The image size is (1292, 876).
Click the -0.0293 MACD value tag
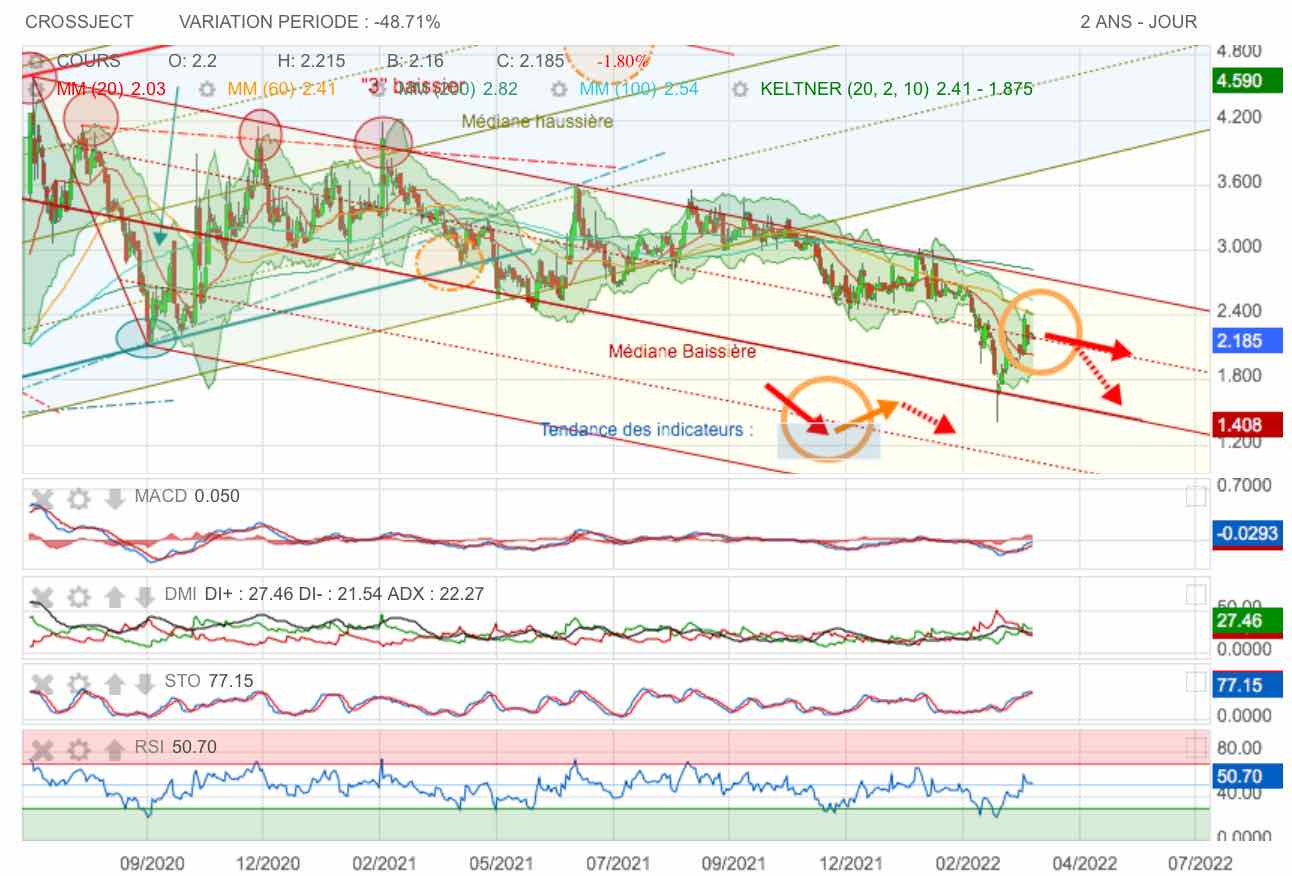1245,534
